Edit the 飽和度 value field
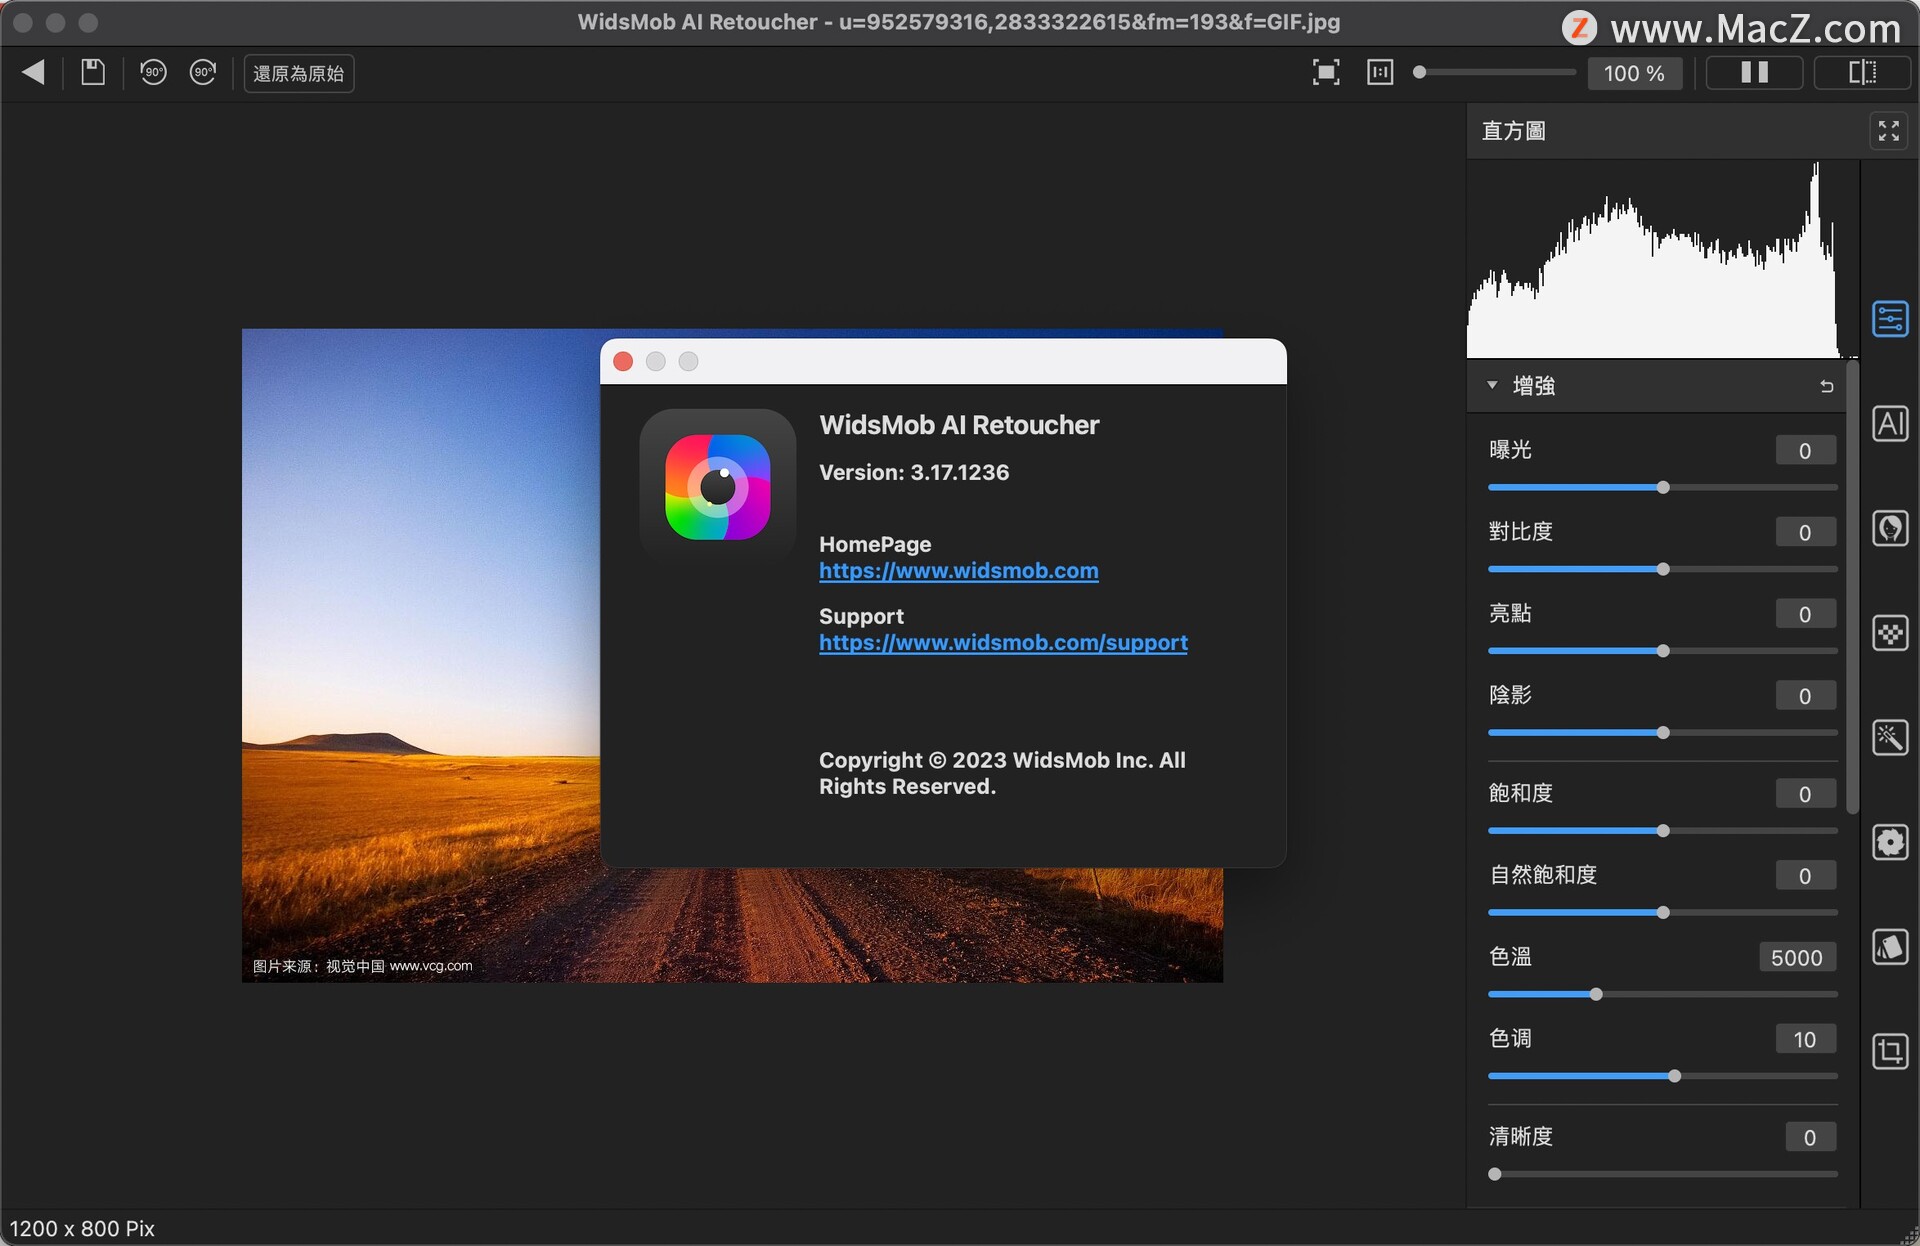Viewport: 1920px width, 1246px height. (1805, 794)
